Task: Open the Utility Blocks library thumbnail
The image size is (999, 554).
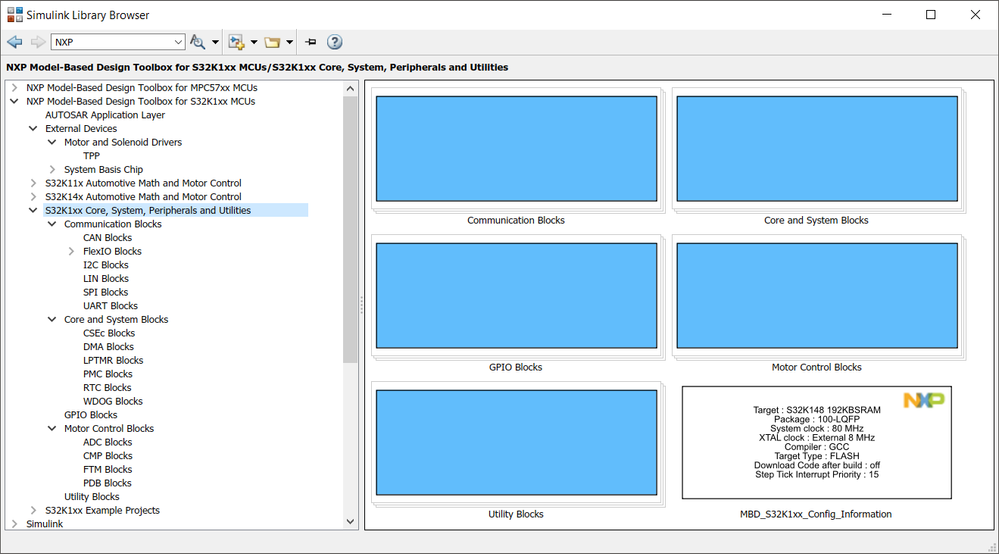Action: [516, 443]
